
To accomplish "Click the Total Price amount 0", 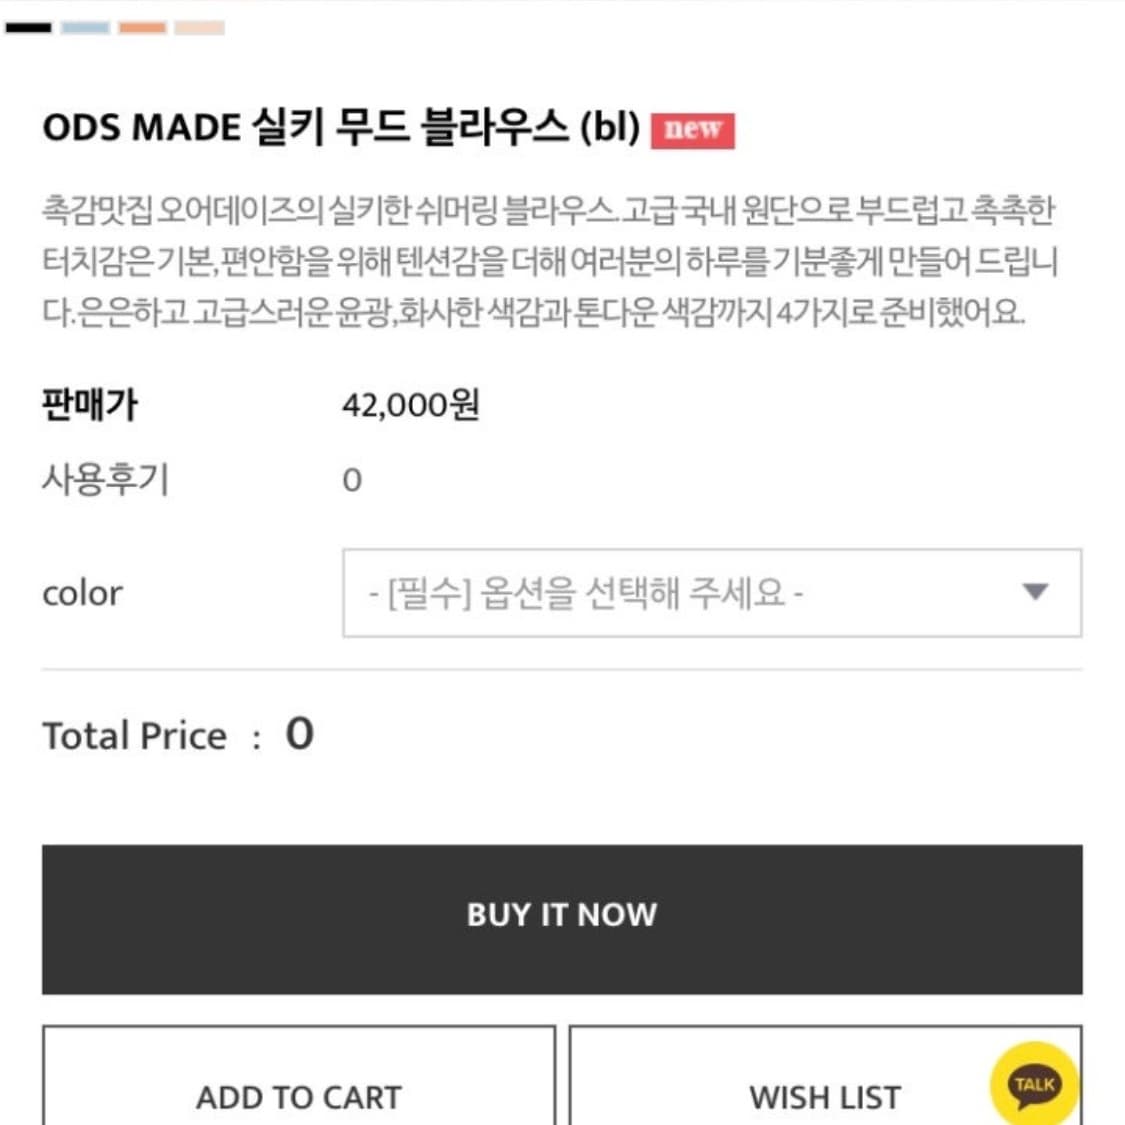I will point(300,733).
